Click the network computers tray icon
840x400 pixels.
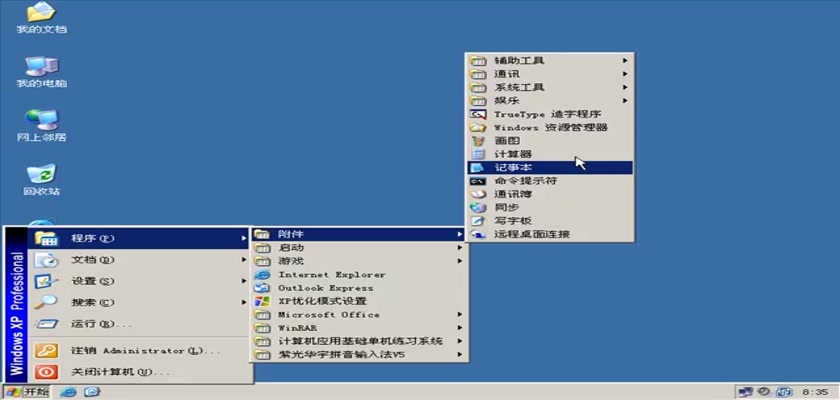(x=745, y=393)
